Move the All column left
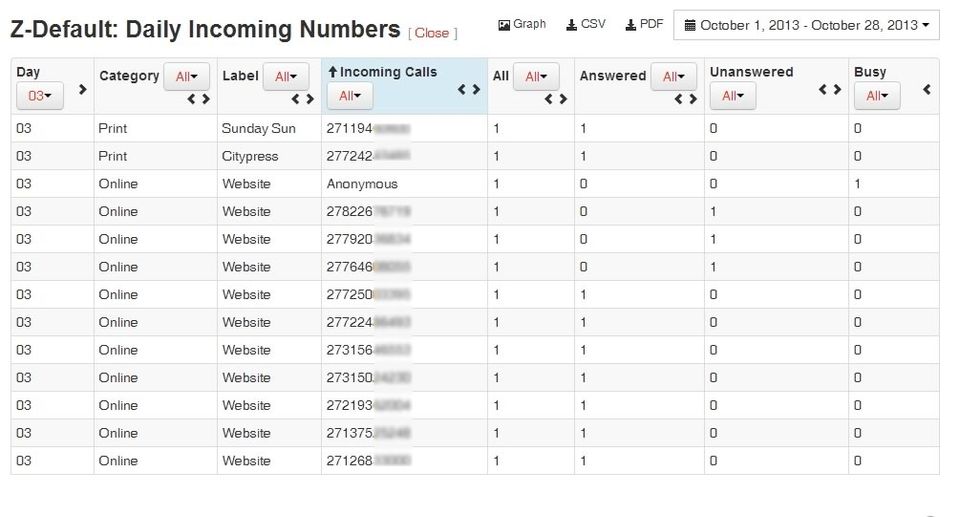Viewport: 960px width, 517px height. (549, 99)
